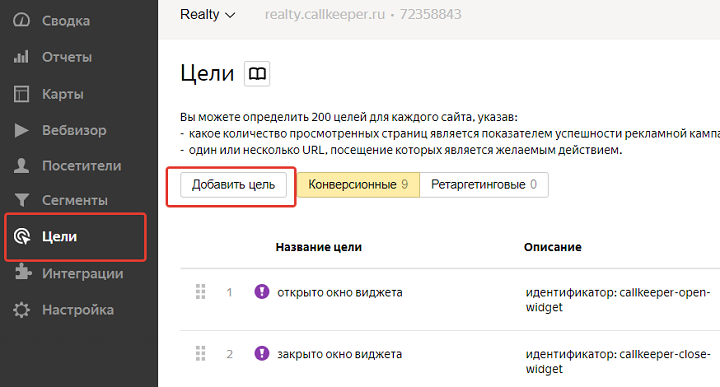Switch to the Ретаргетинговые tab
The image size is (720, 387).
click(484, 185)
